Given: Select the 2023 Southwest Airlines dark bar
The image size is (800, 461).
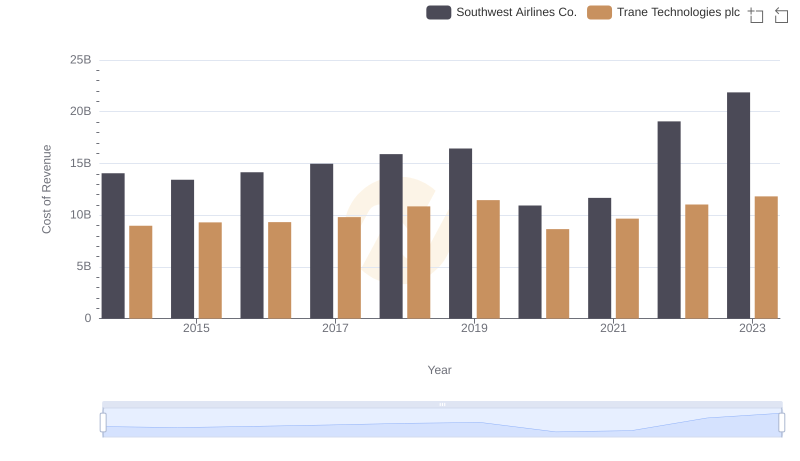Looking at the screenshot, I should (738, 206).
